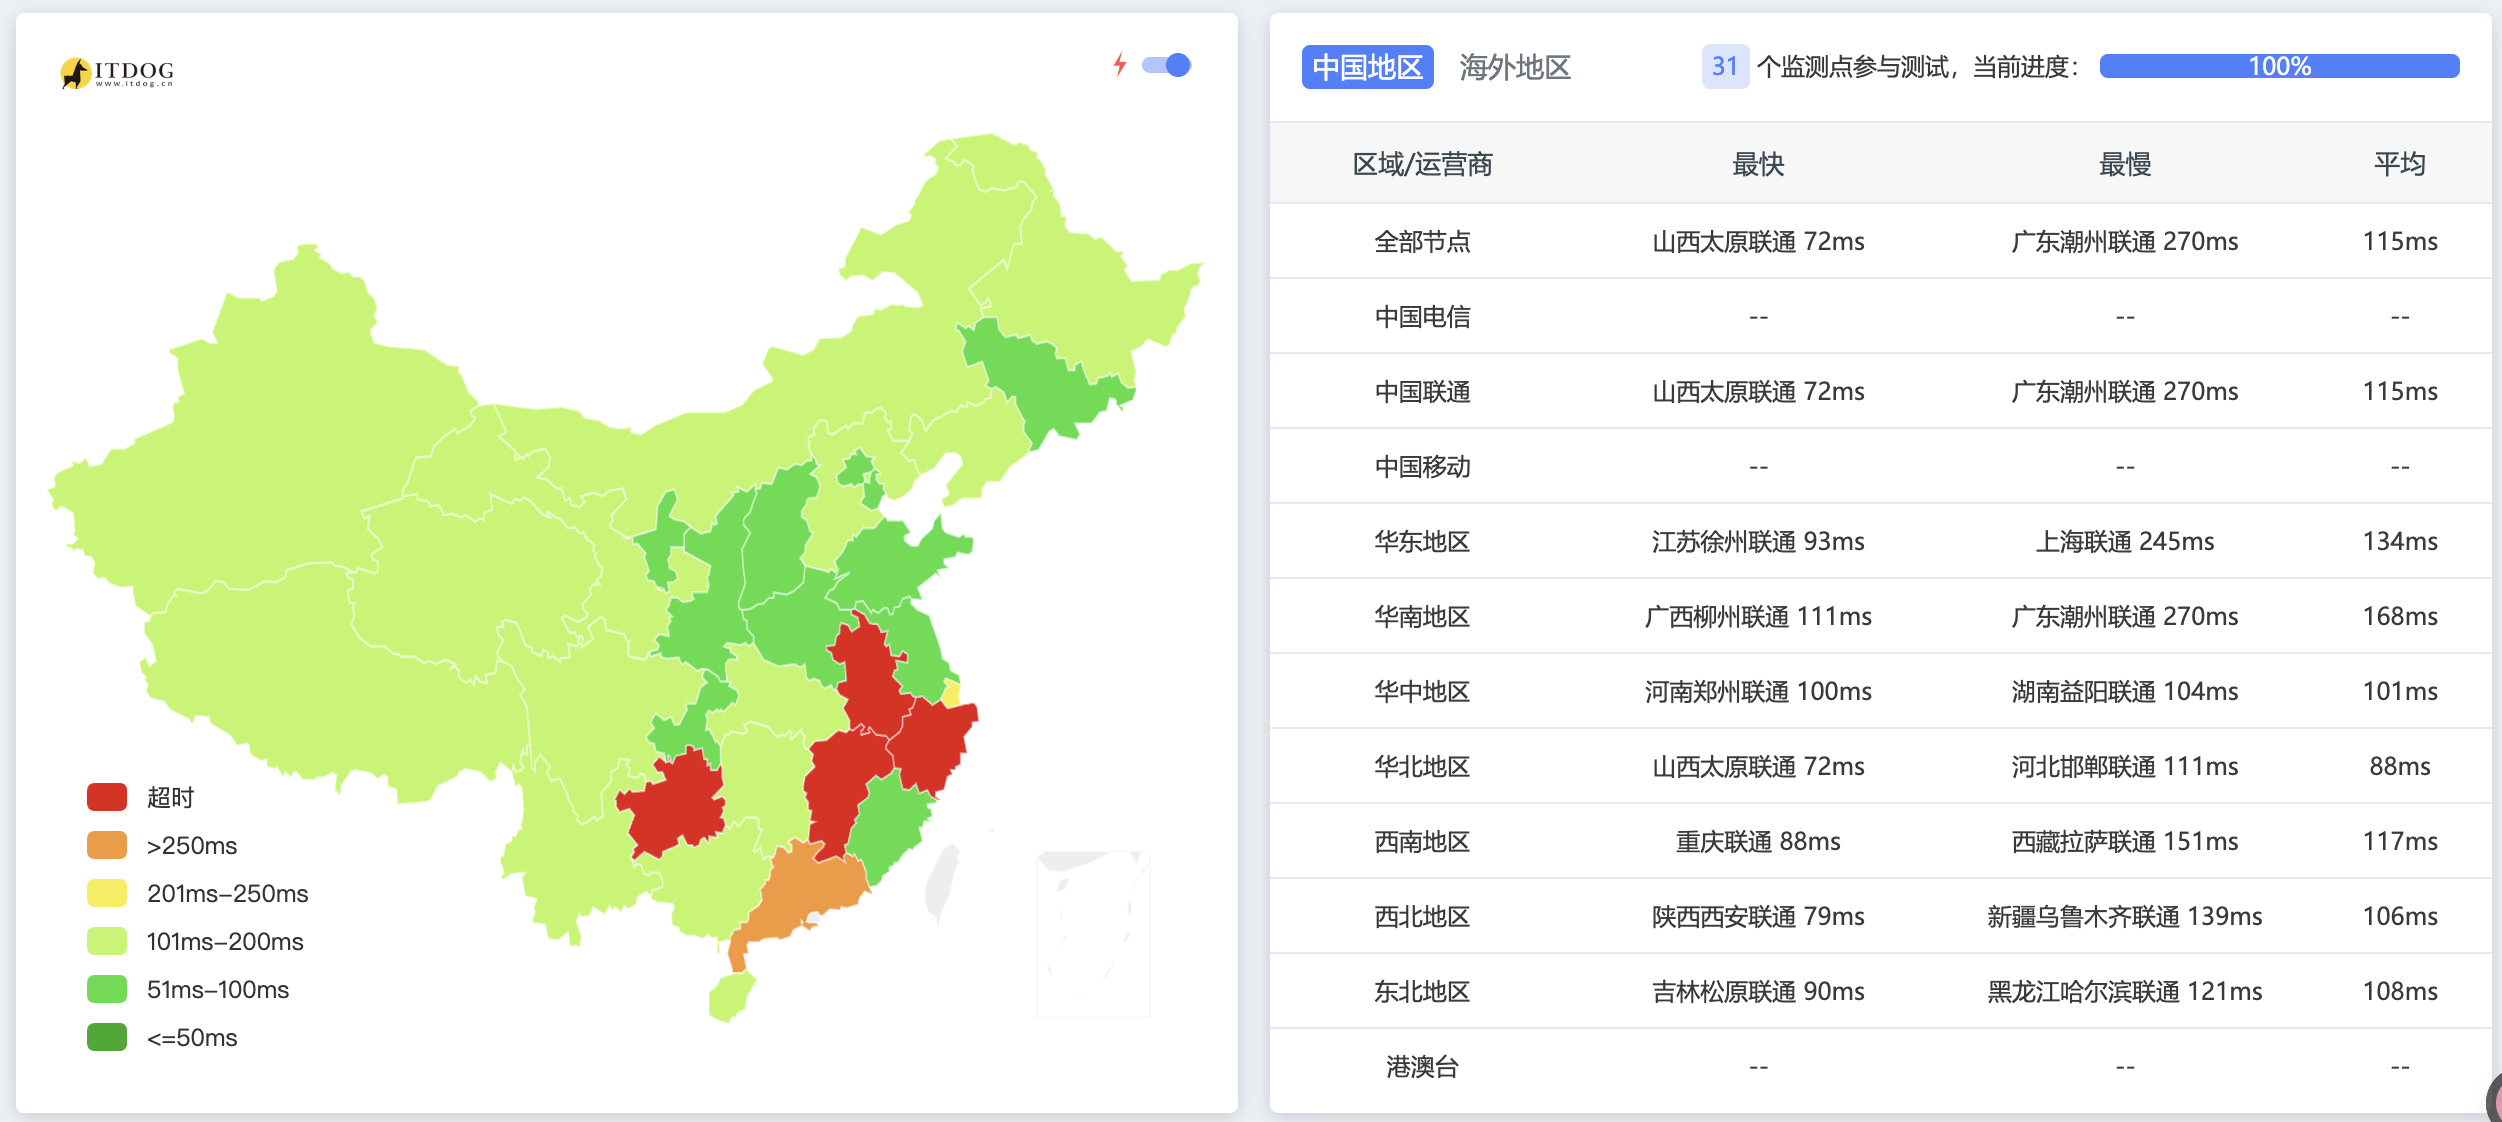Click the 31 monitoring points badge

pos(1725,67)
